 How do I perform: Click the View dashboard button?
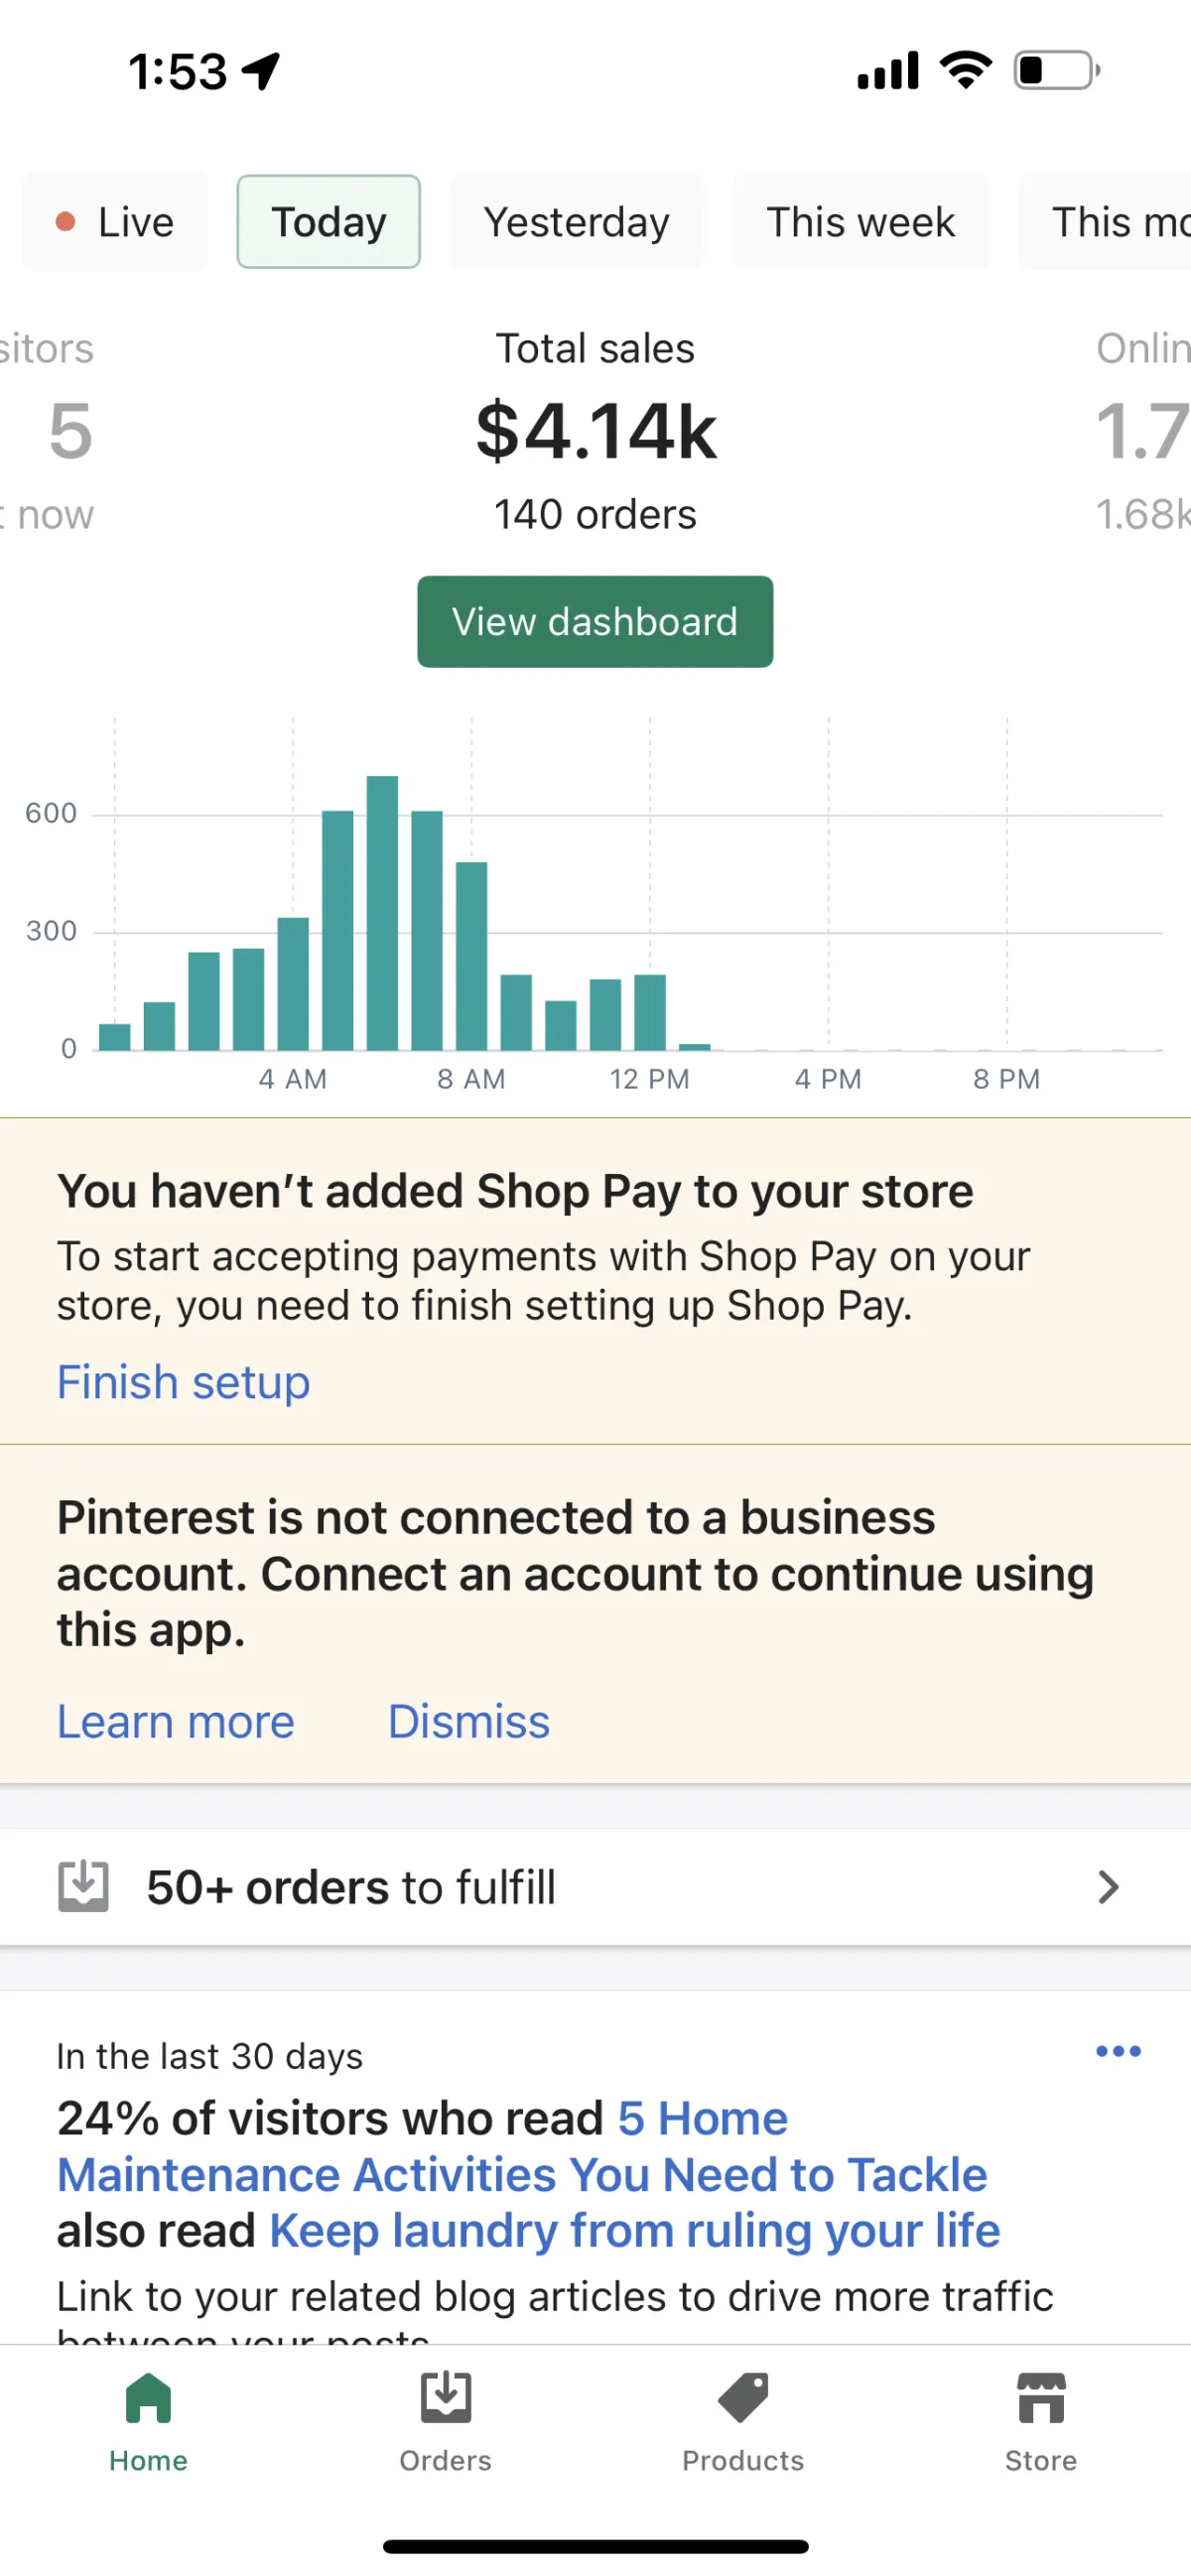[x=595, y=621]
